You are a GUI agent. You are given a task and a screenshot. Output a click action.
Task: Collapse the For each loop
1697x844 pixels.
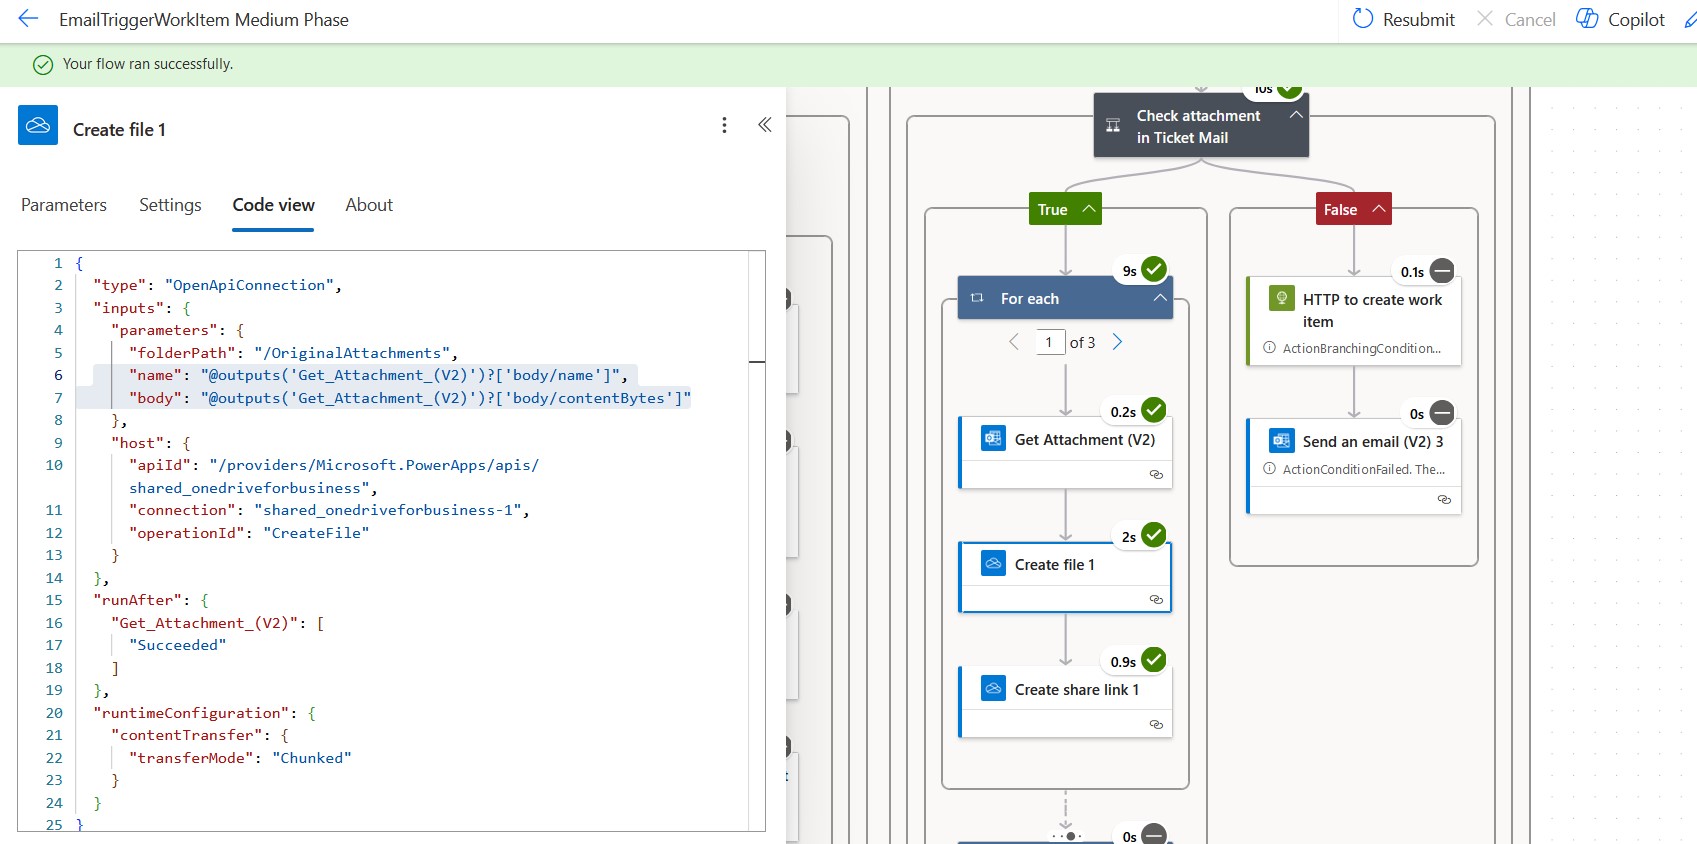(1160, 298)
